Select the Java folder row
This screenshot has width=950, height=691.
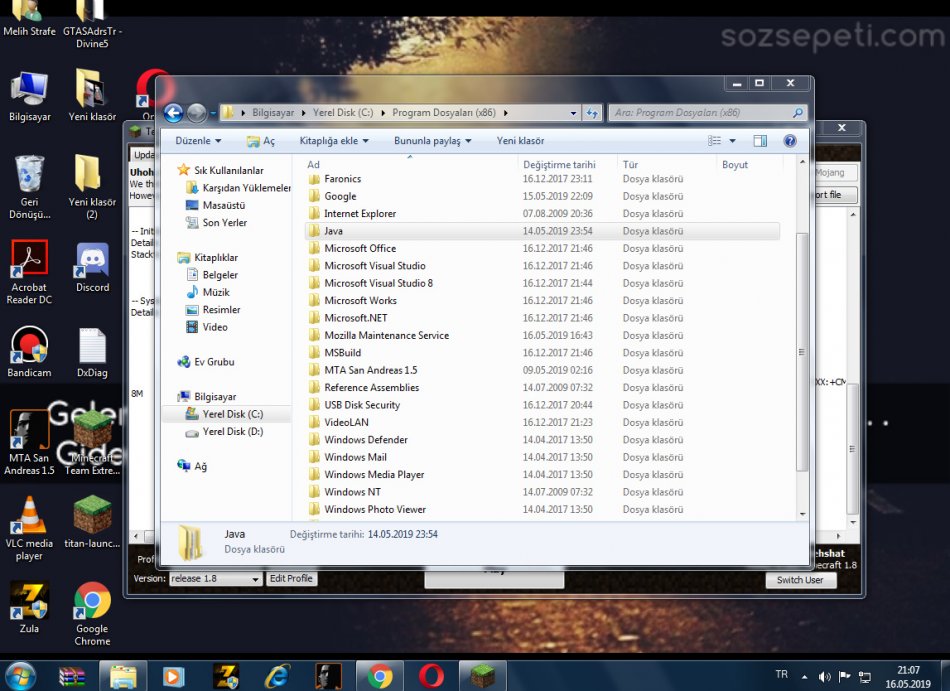pos(542,231)
